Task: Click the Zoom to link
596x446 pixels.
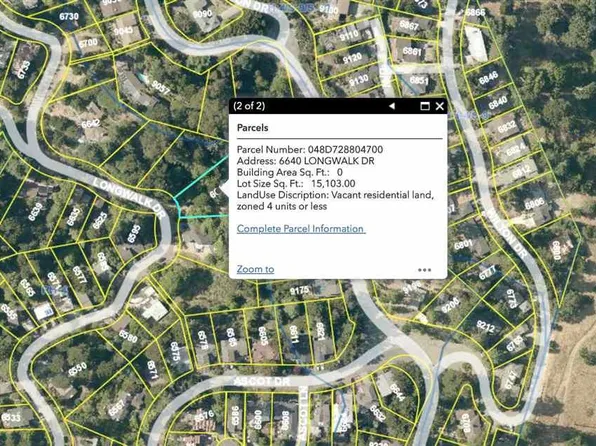Action: tap(255, 269)
